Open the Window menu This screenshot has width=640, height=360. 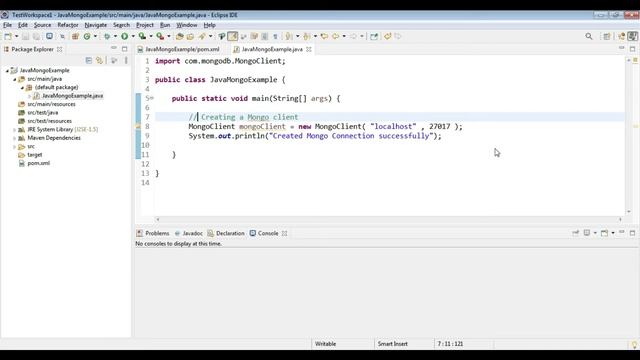point(187,25)
